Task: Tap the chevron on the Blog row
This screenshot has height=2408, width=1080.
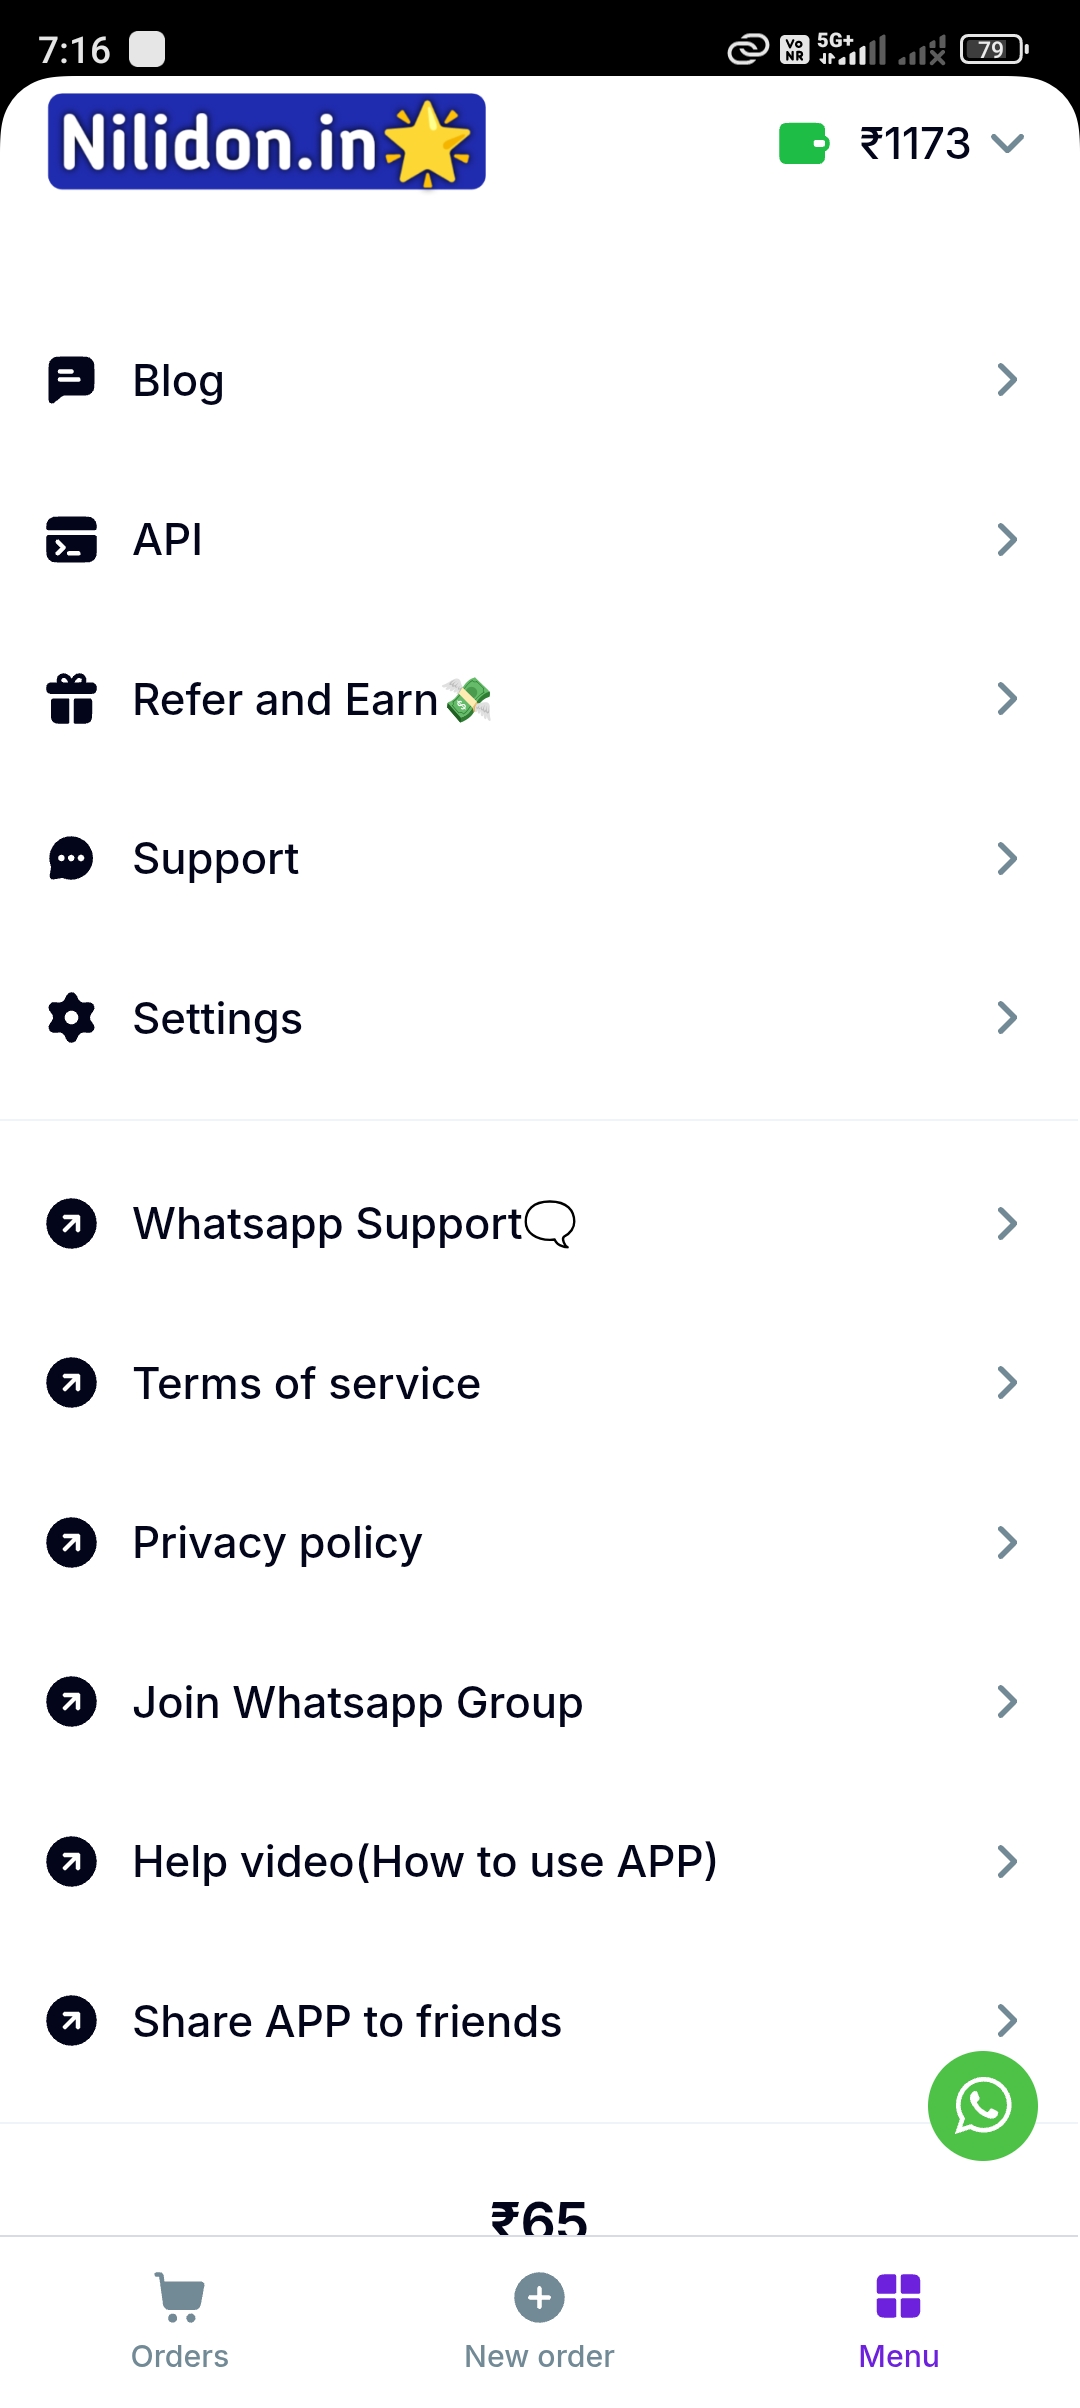Action: point(1007,380)
